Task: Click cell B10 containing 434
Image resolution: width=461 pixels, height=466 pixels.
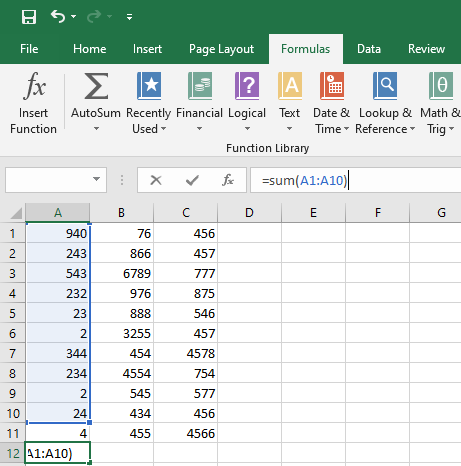Action: pyautogui.click(x=121, y=413)
